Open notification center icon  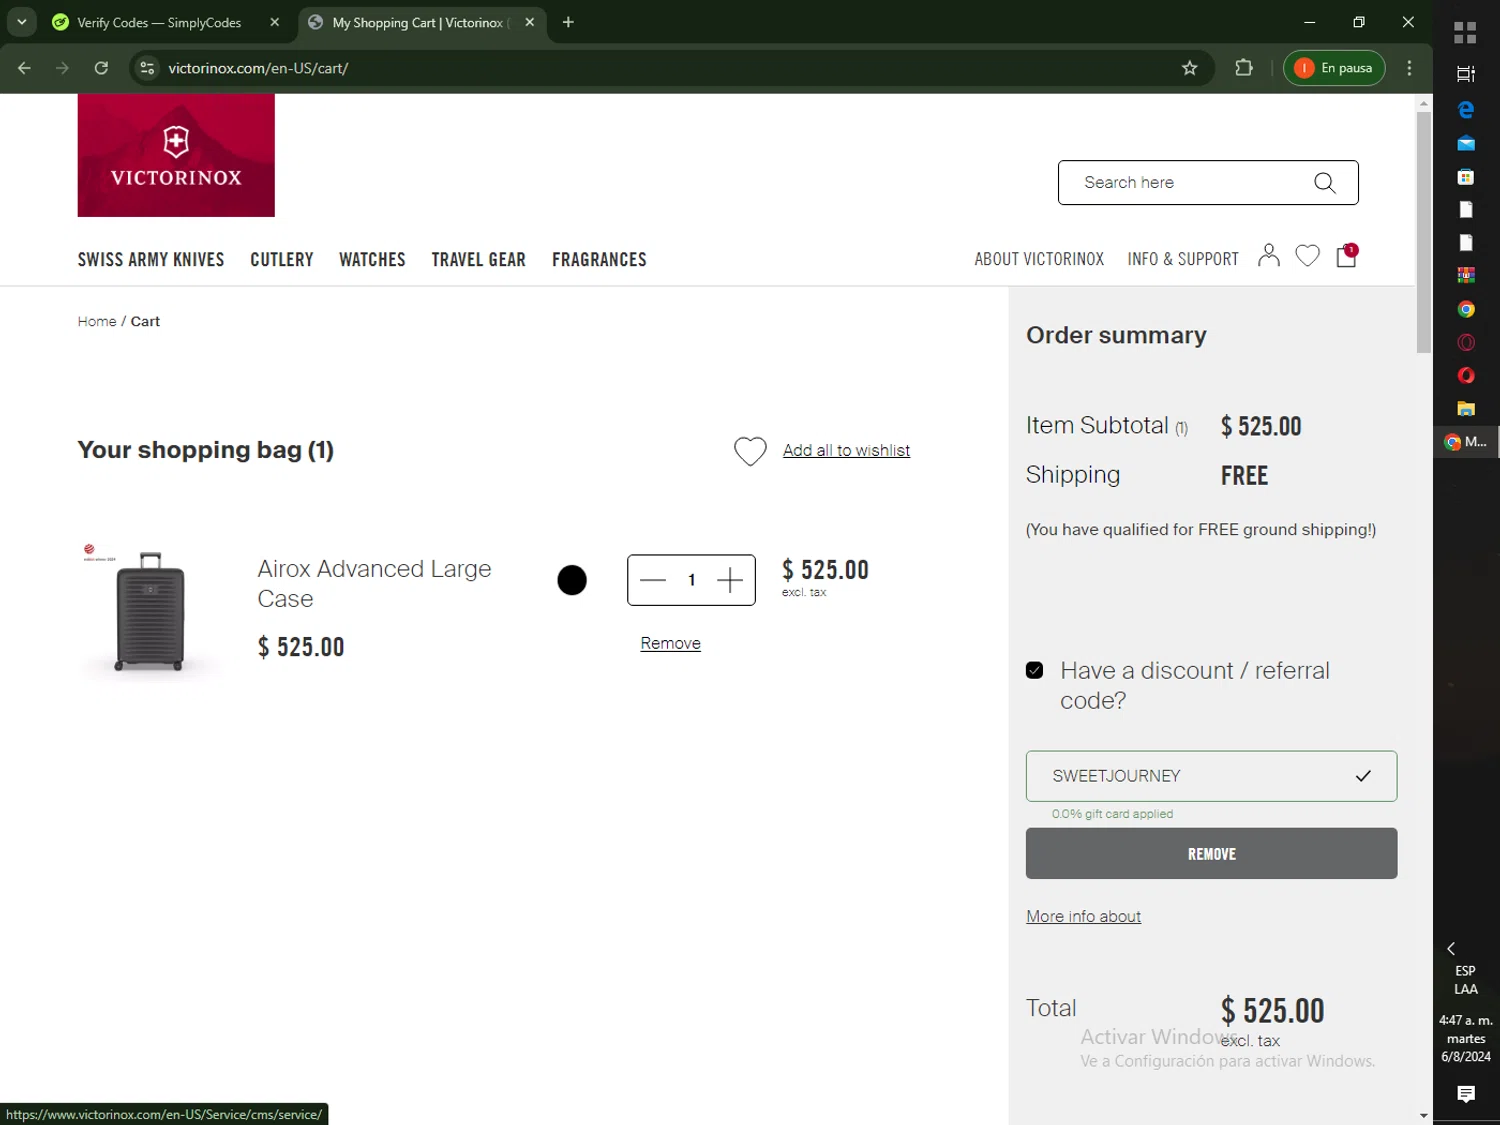1466,1094
